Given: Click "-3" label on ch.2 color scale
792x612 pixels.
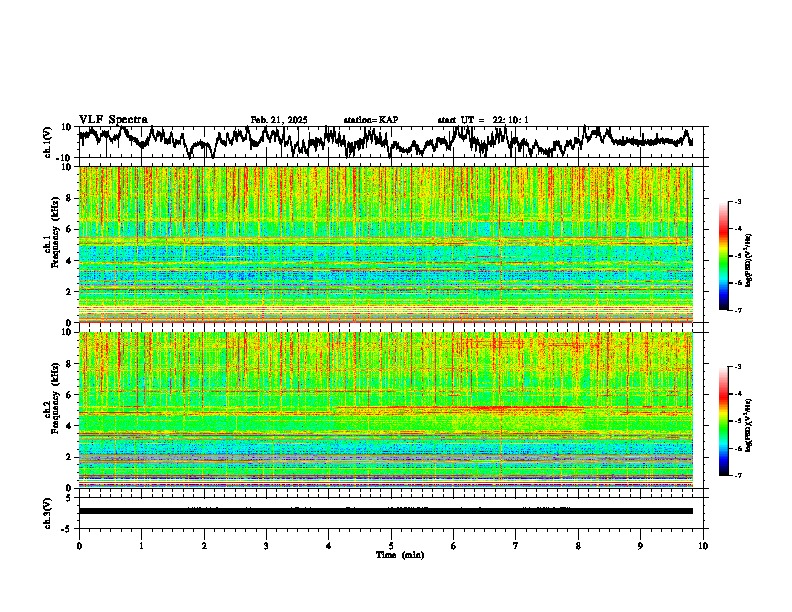Looking at the screenshot, I should pyautogui.click(x=737, y=367).
